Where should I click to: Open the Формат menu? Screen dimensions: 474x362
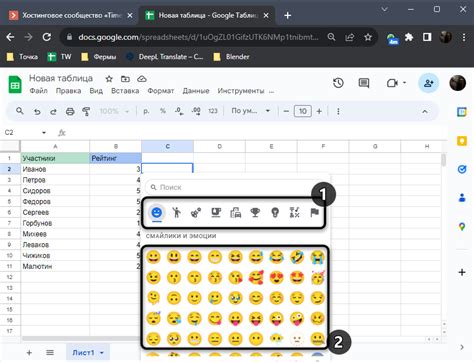click(x=161, y=91)
